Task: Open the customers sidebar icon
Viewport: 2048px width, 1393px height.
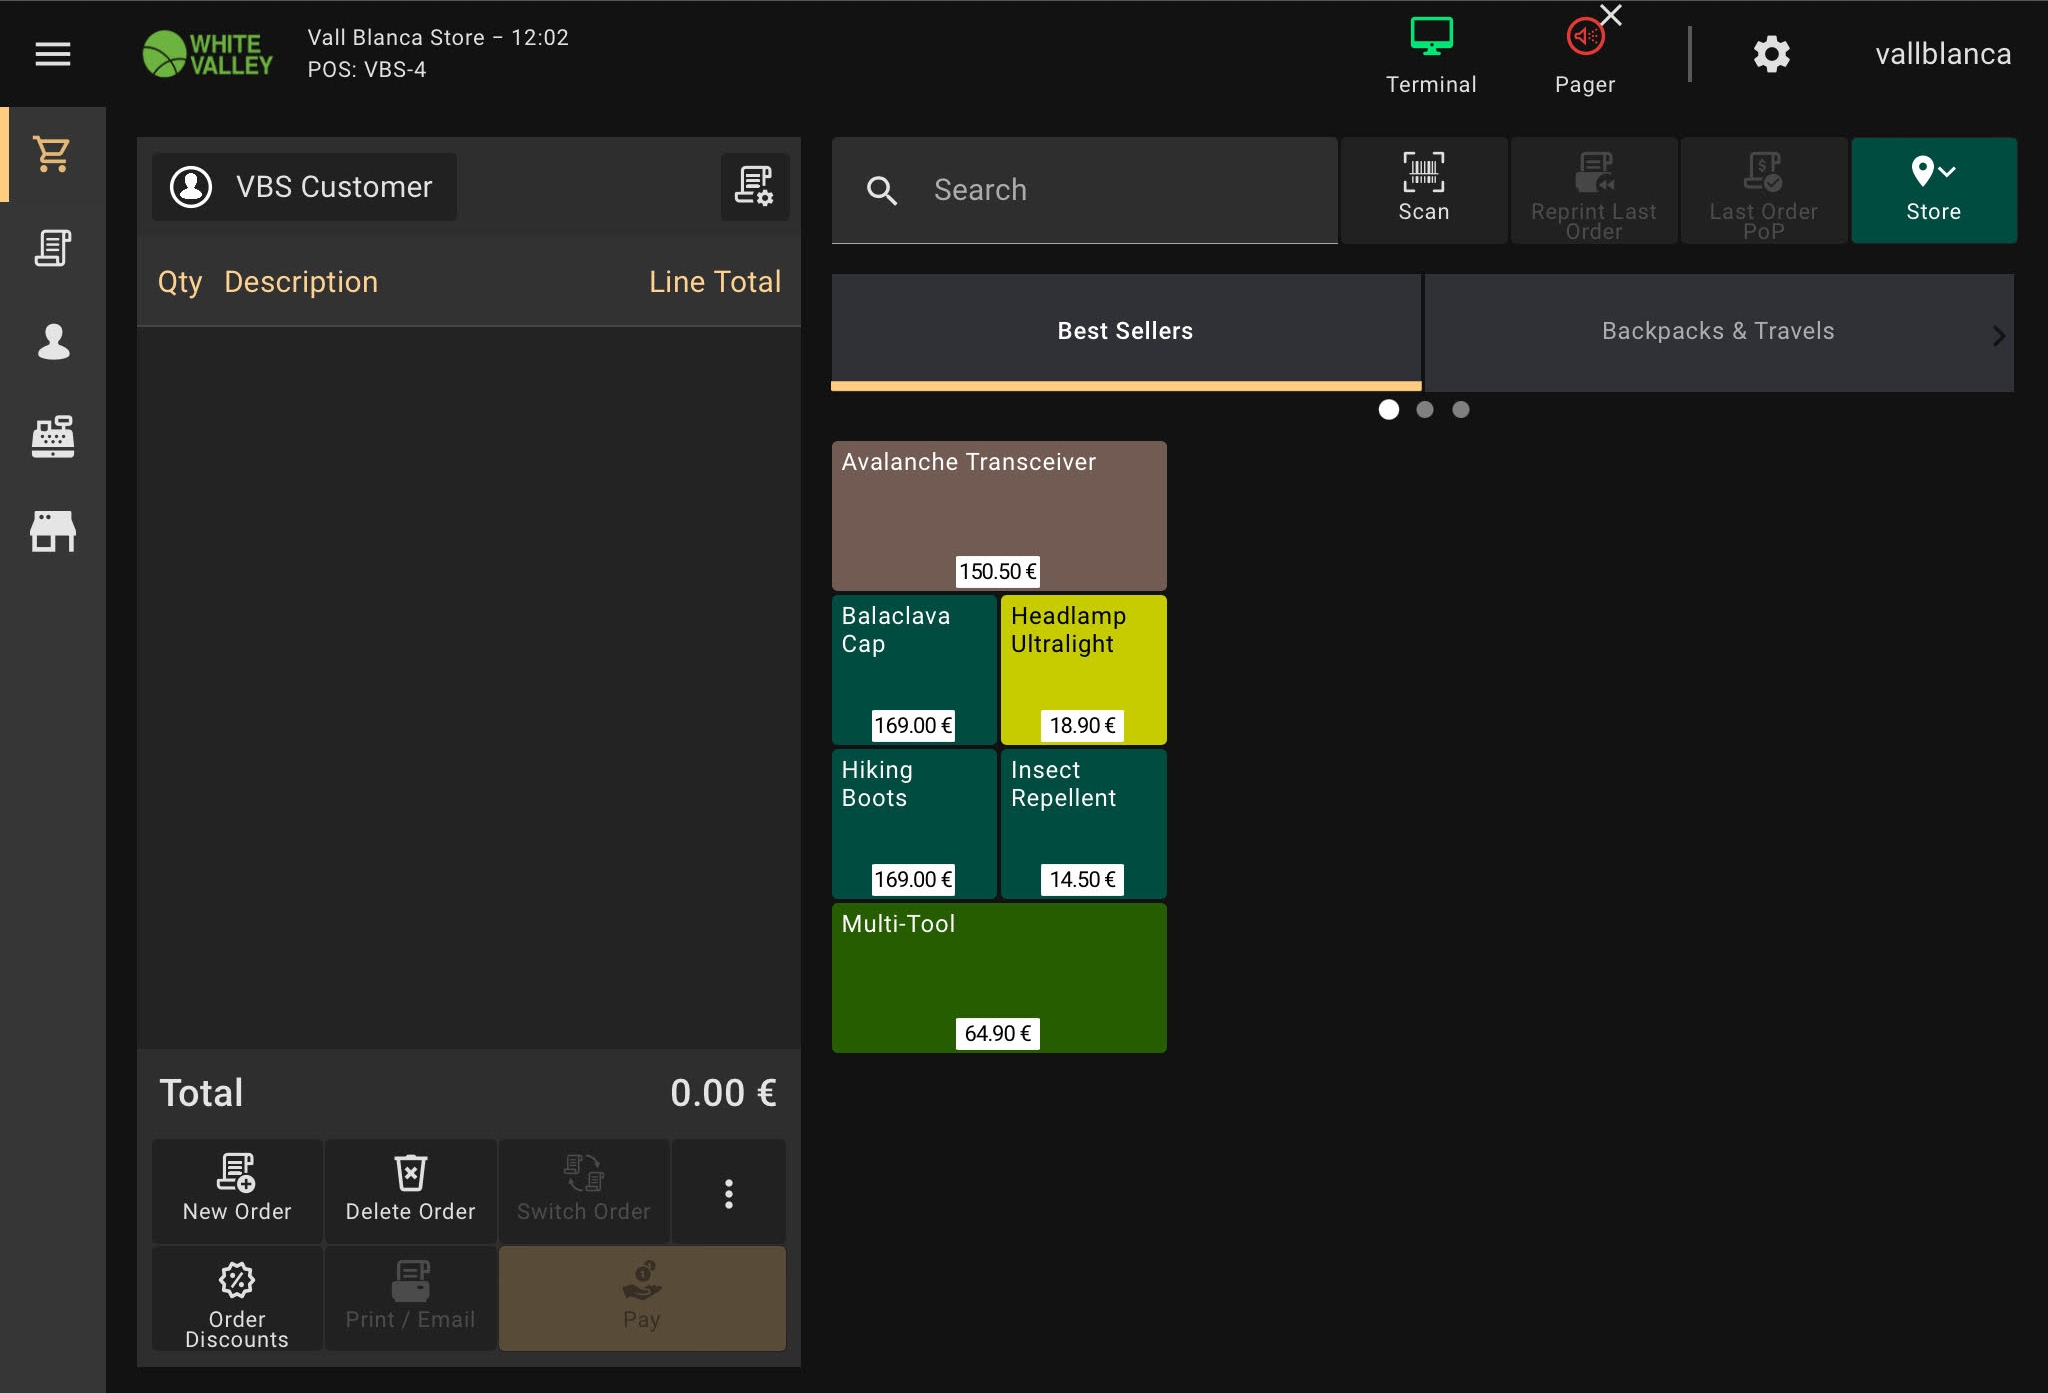Action: coord(52,342)
